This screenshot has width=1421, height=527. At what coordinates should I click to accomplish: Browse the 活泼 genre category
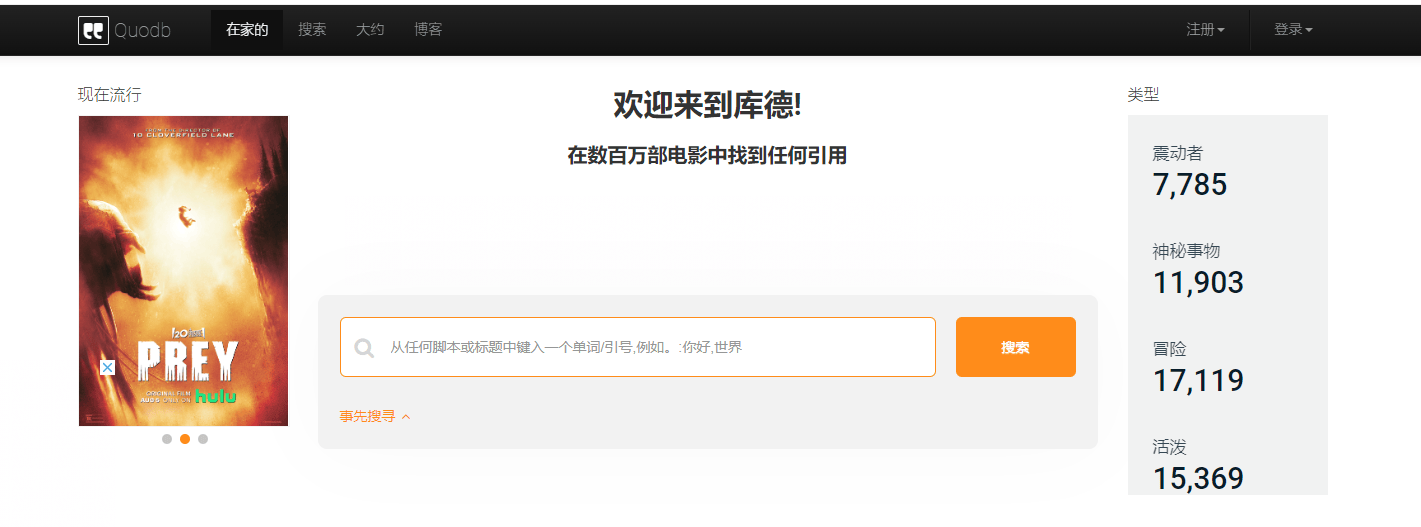[x=1169, y=447]
